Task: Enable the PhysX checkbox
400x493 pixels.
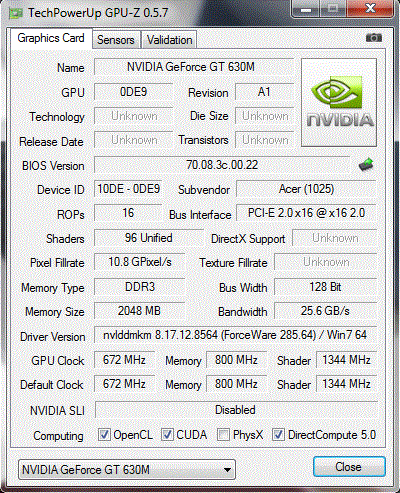Action: tap(223, 435)
